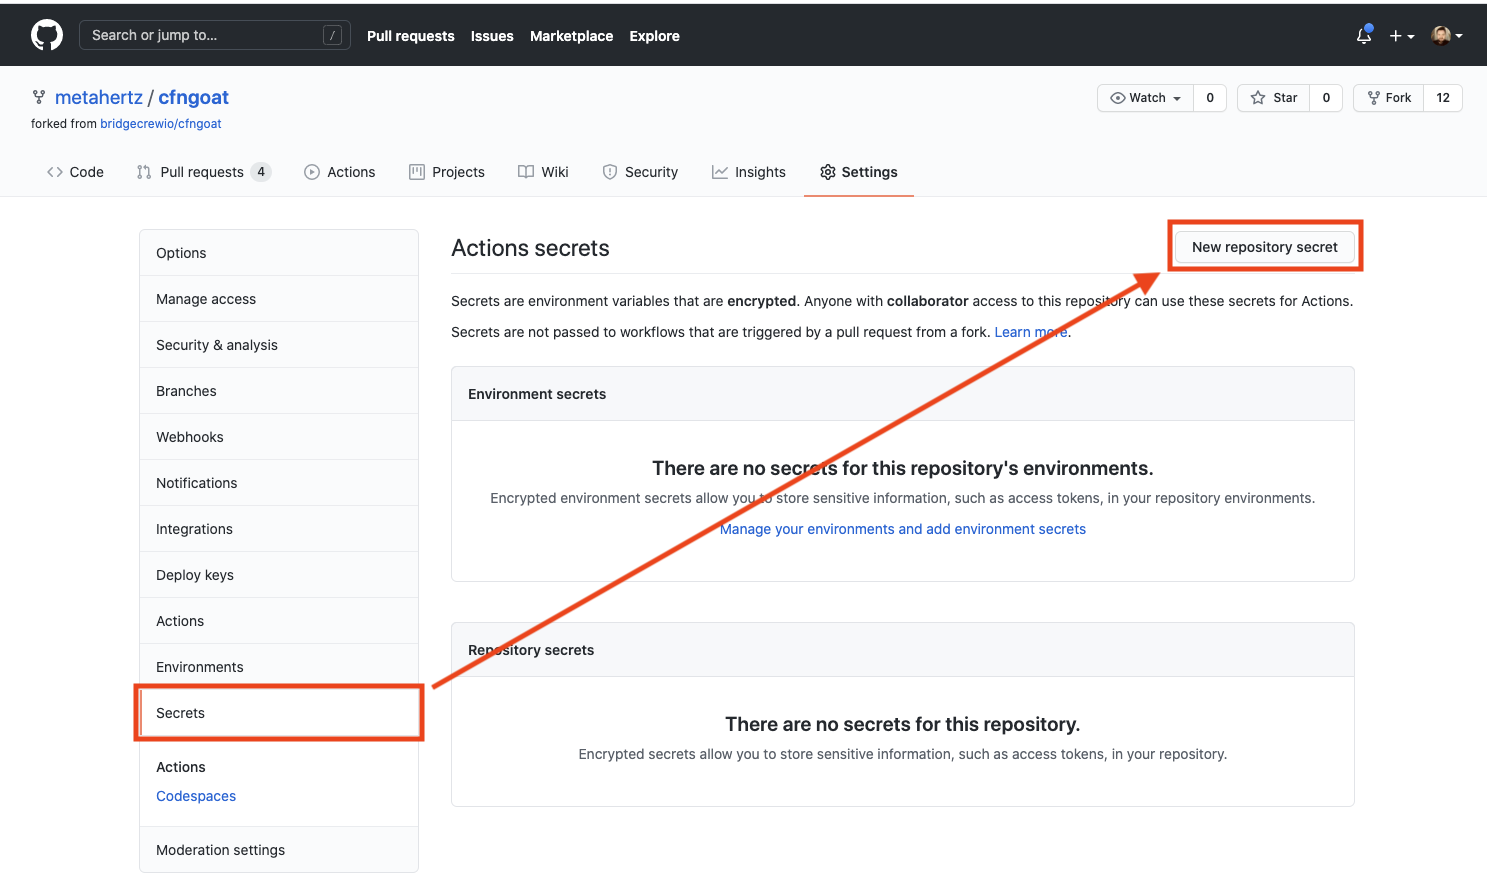Open Moderation settings
This screenshot has width=1487, height=879.
tap(279, 850)
